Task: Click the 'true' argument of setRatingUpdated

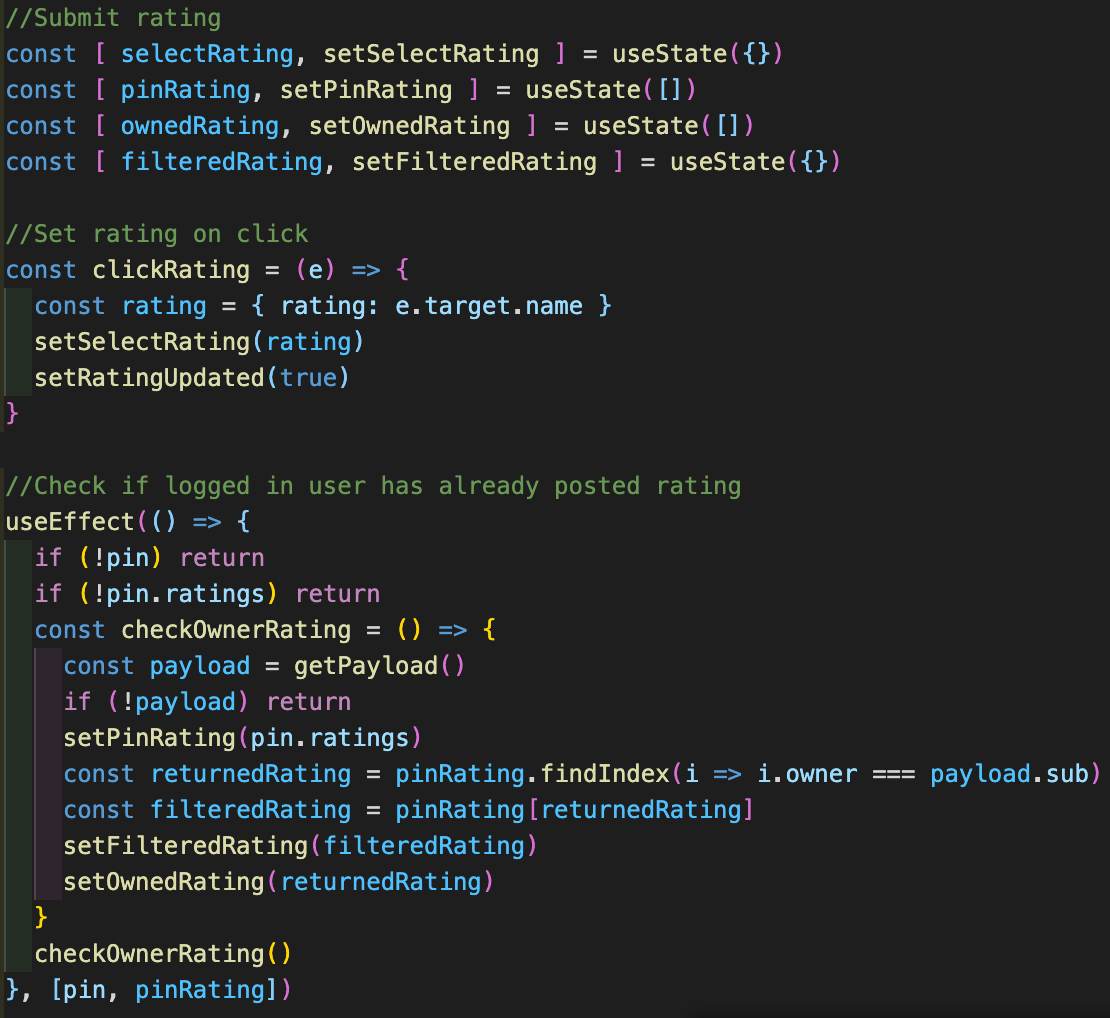Action: 308,378
